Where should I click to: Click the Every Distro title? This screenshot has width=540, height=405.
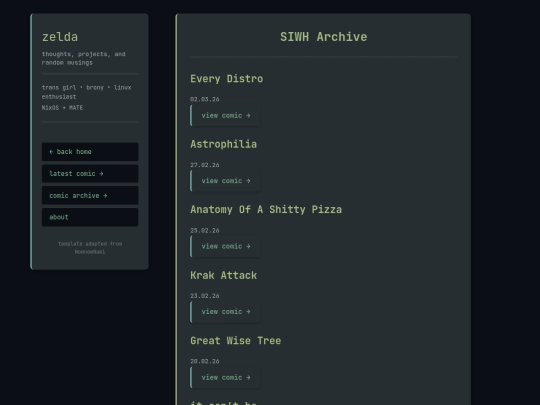pyautogui.click(x=227, y=79)
